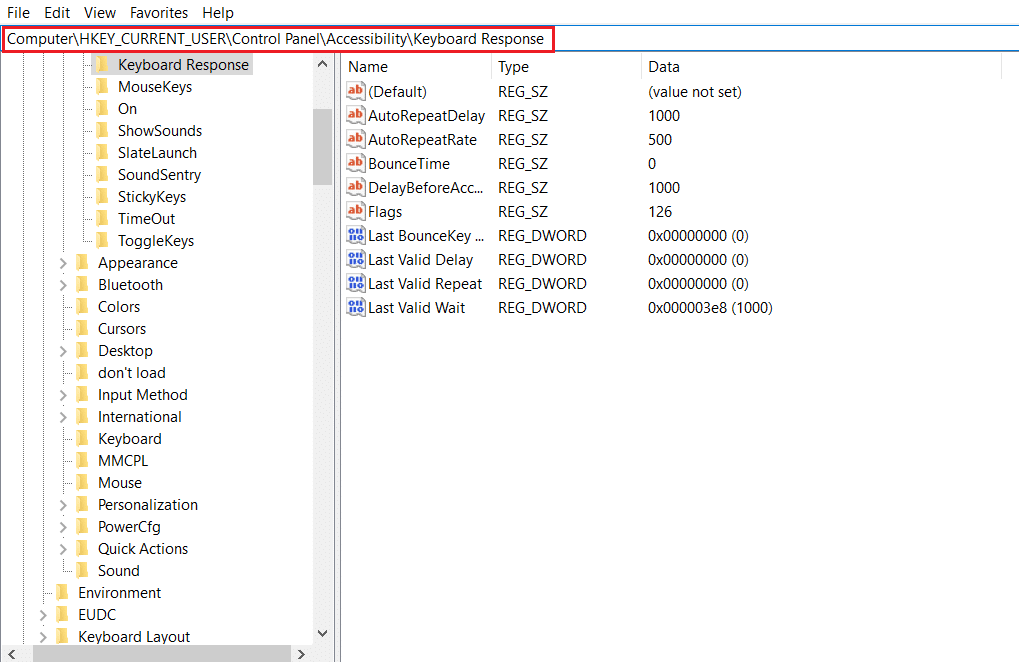The image size is (1019, 662).
Task: Expand the Quick Actions key
Action: pyautogui.click(x=63, y=549)
